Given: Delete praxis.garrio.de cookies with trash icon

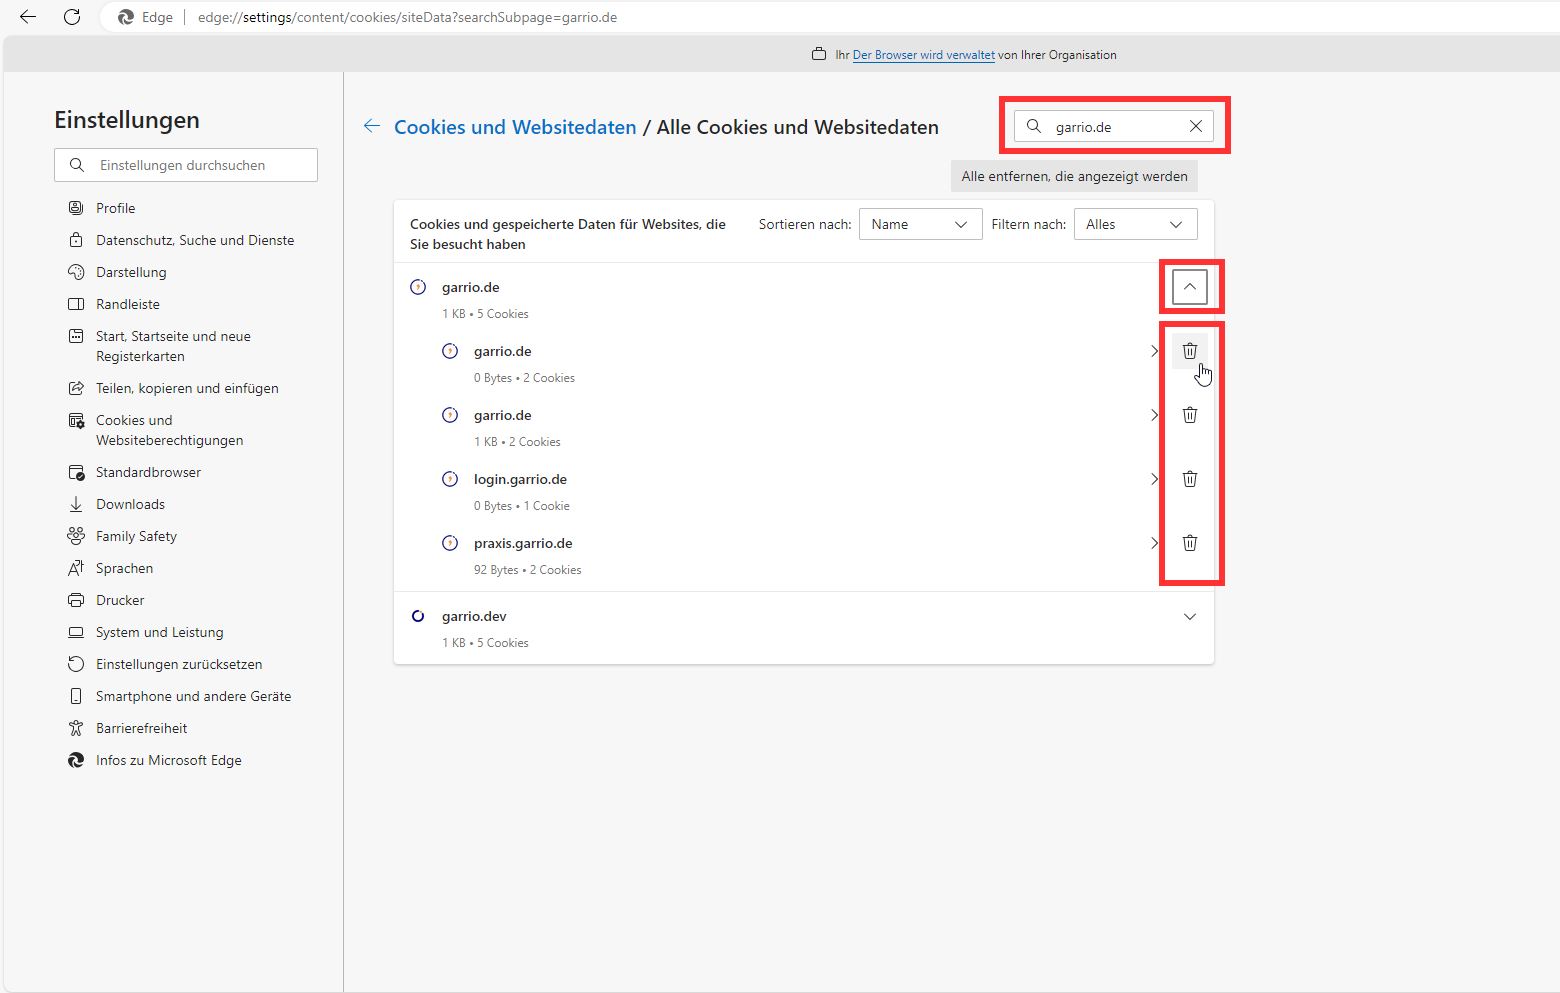Looking at the screenshot, I should (1190, 543).
